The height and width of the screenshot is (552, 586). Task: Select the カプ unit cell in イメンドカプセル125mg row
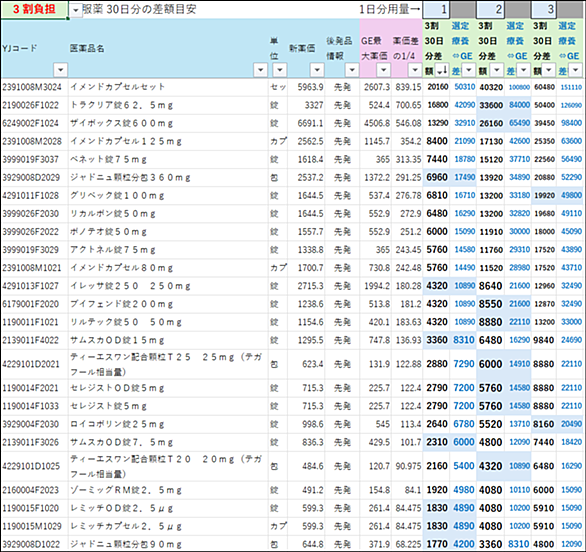(278, 141)
